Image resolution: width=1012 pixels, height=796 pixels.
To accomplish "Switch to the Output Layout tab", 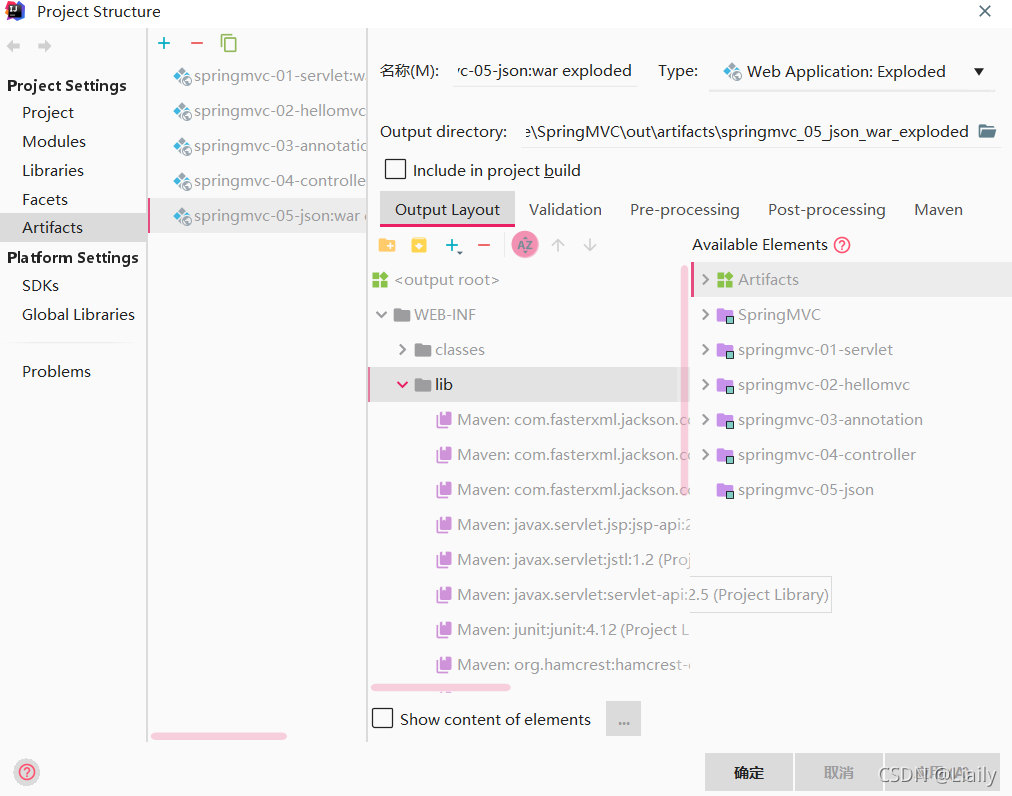I will pos(447,210).
